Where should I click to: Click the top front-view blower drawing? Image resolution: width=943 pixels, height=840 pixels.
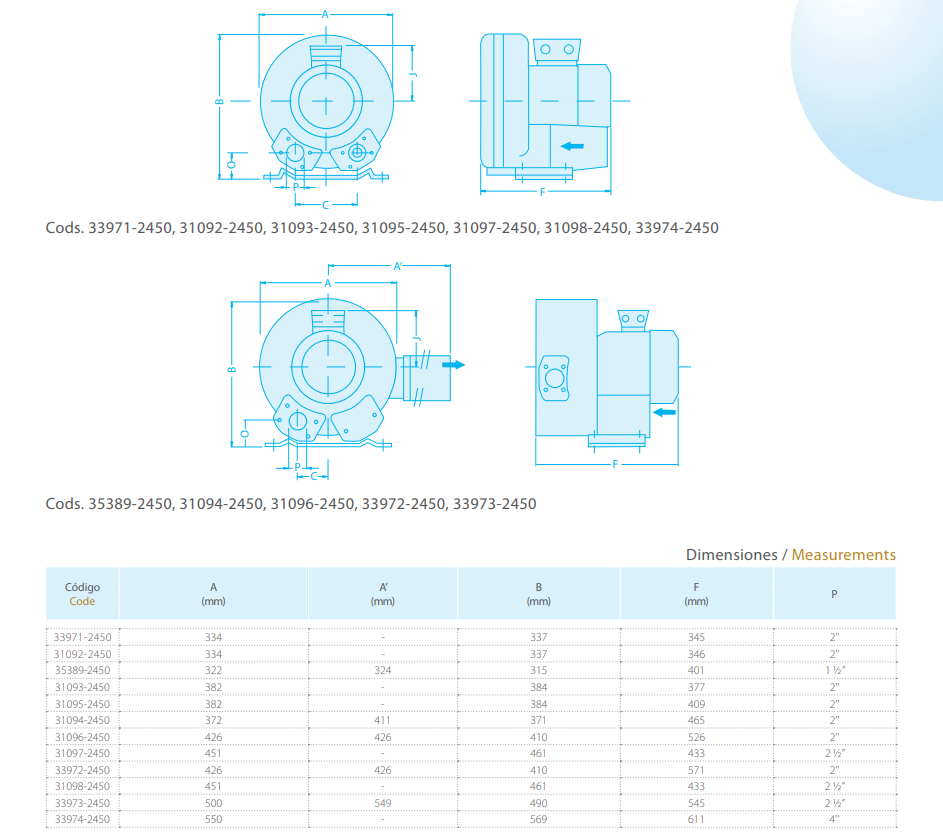[x=316, y=109]
